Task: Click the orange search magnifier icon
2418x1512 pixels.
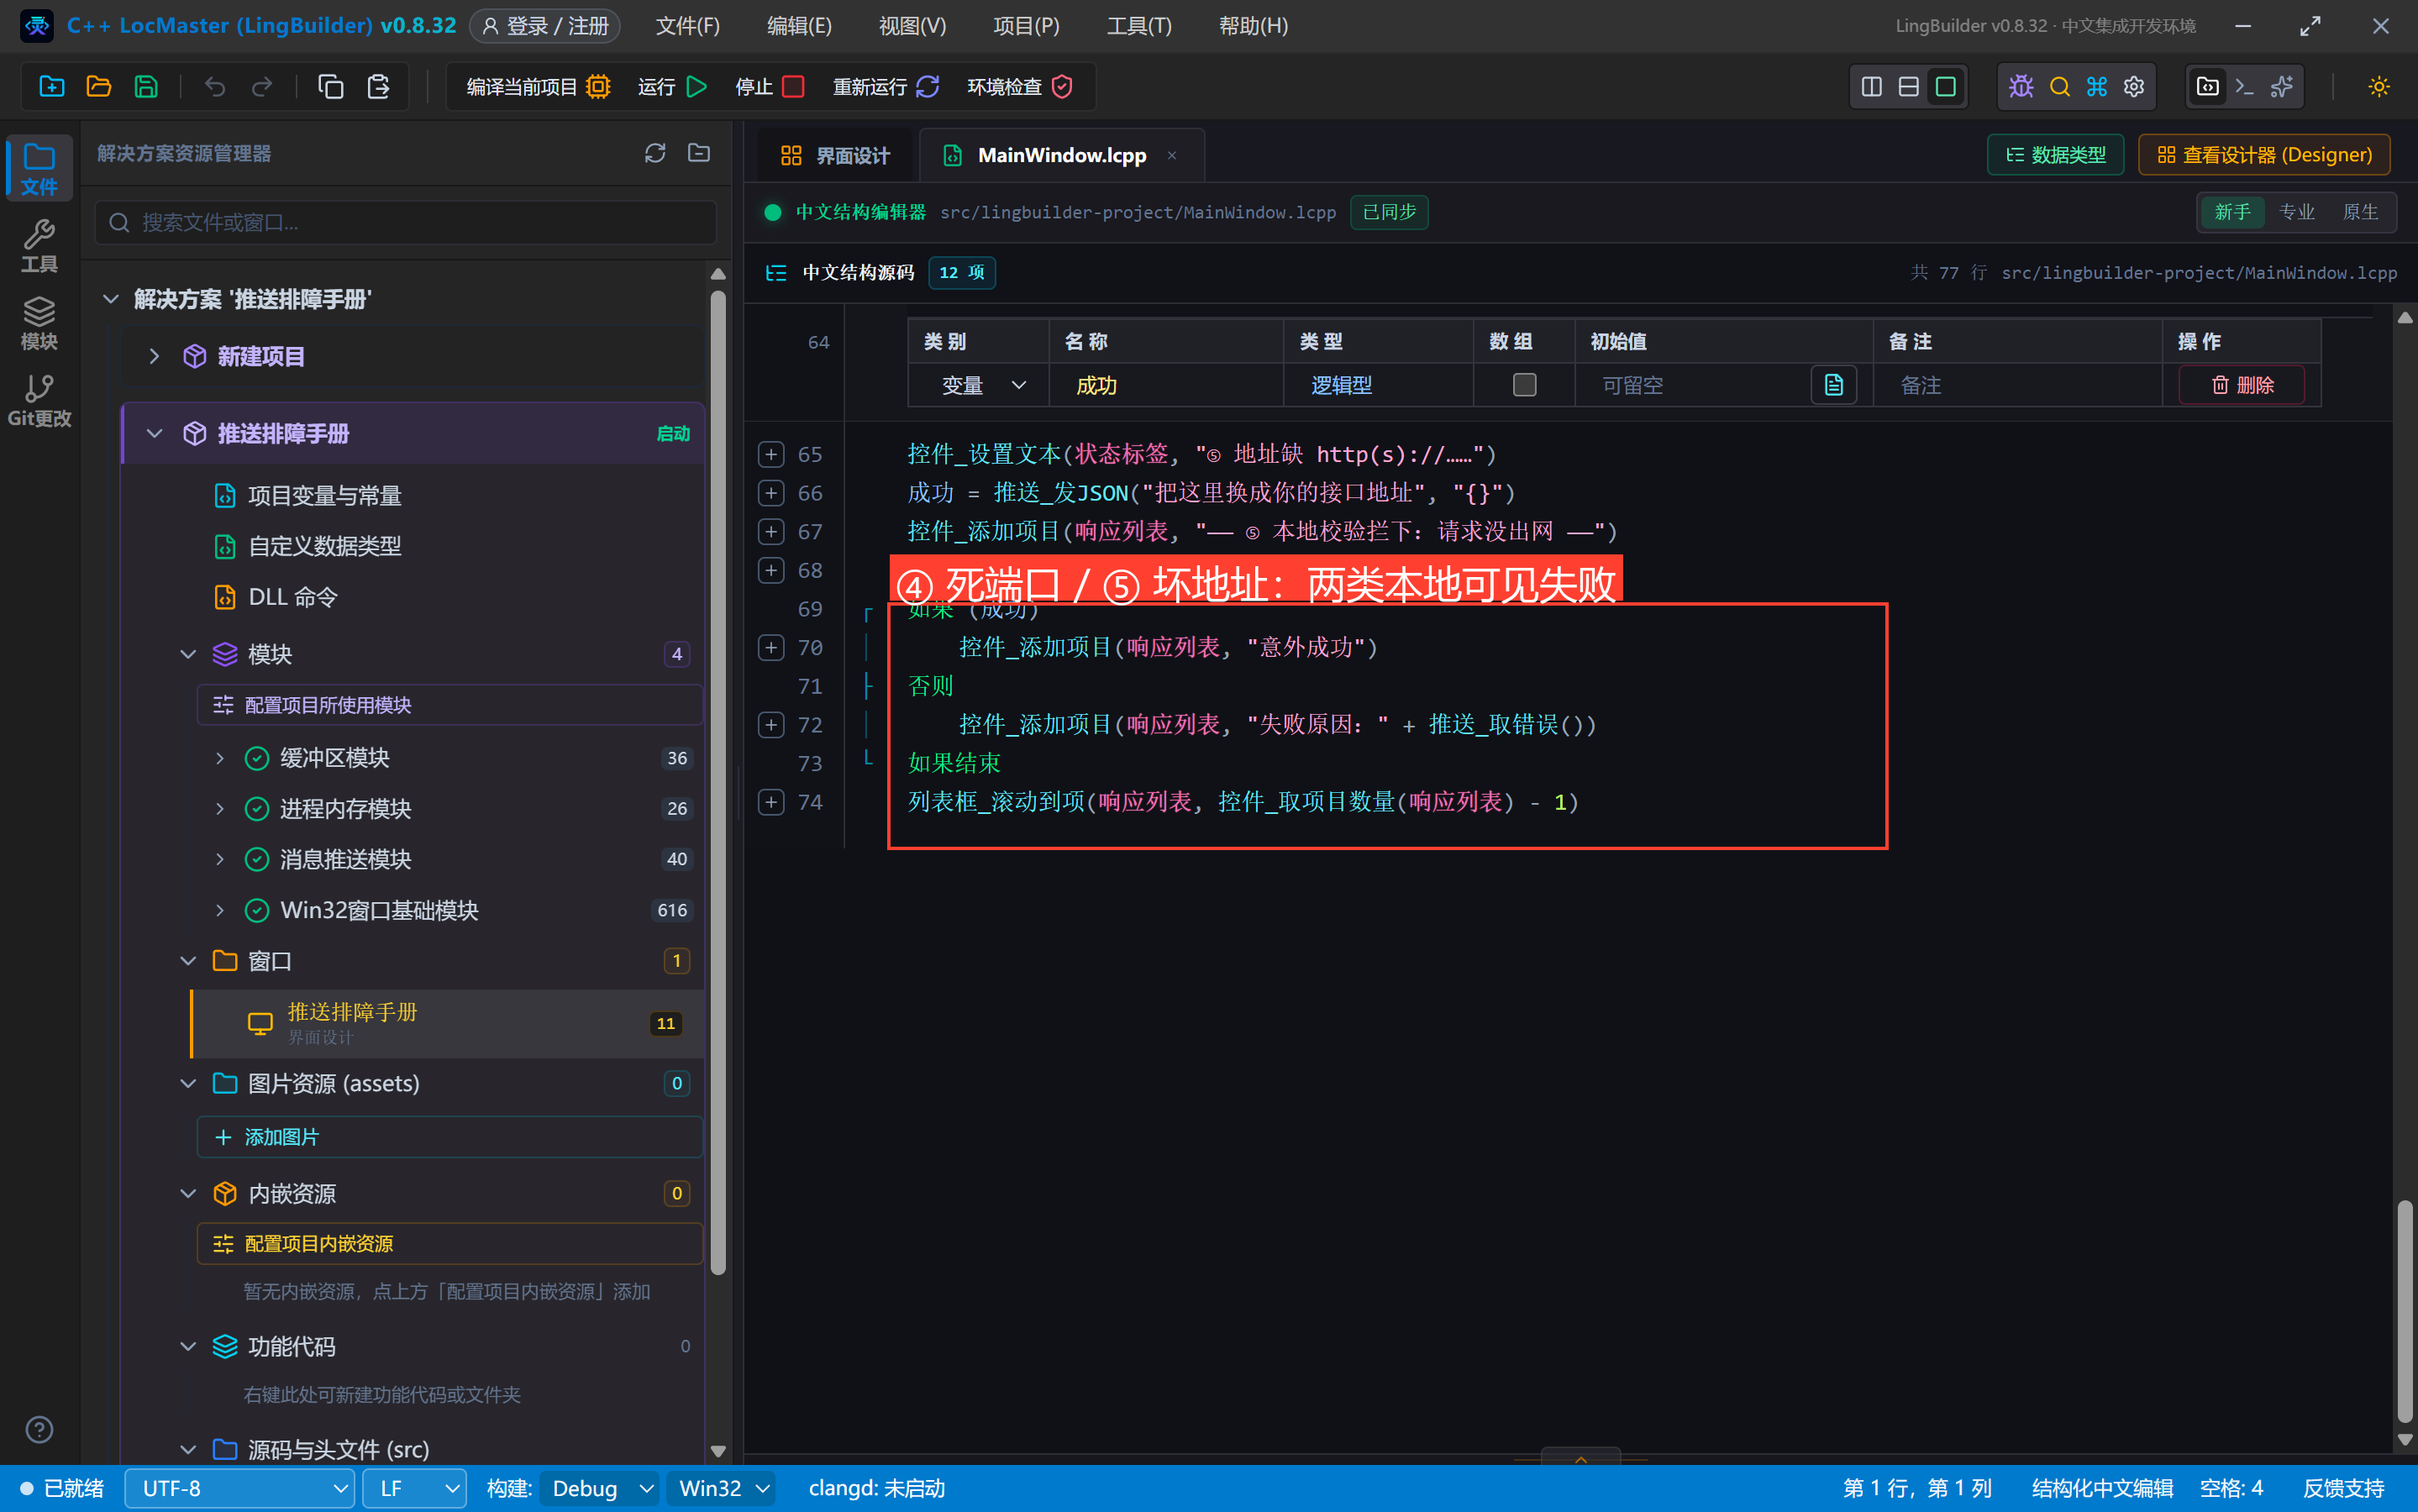Action: click(2059, 87)
